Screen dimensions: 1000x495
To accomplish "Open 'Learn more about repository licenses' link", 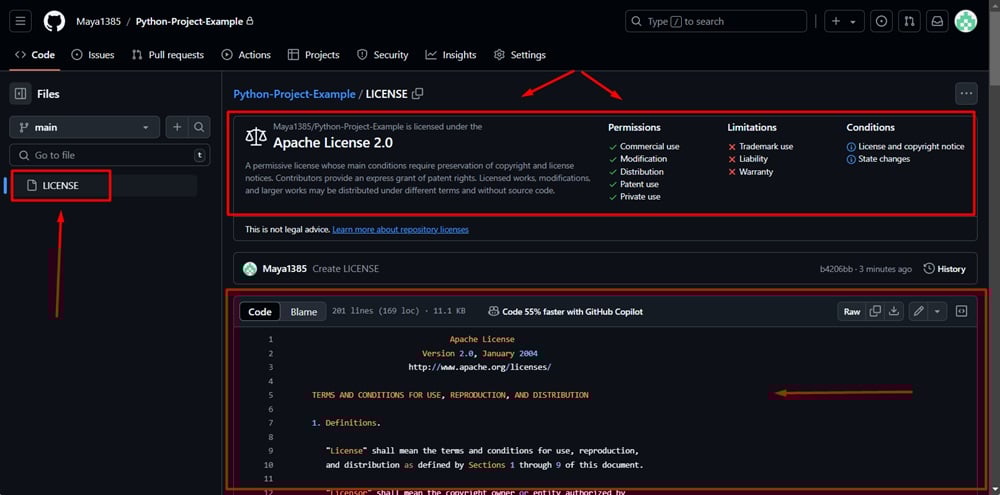I will point(401,229).
